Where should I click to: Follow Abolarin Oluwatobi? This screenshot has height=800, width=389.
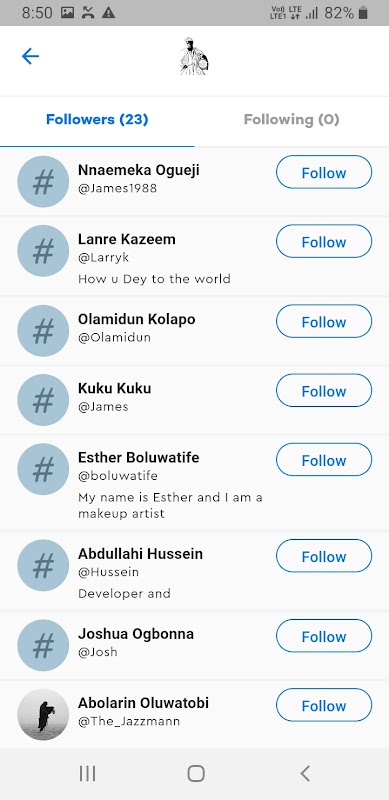pyautogui.click(x=324, y=705)
